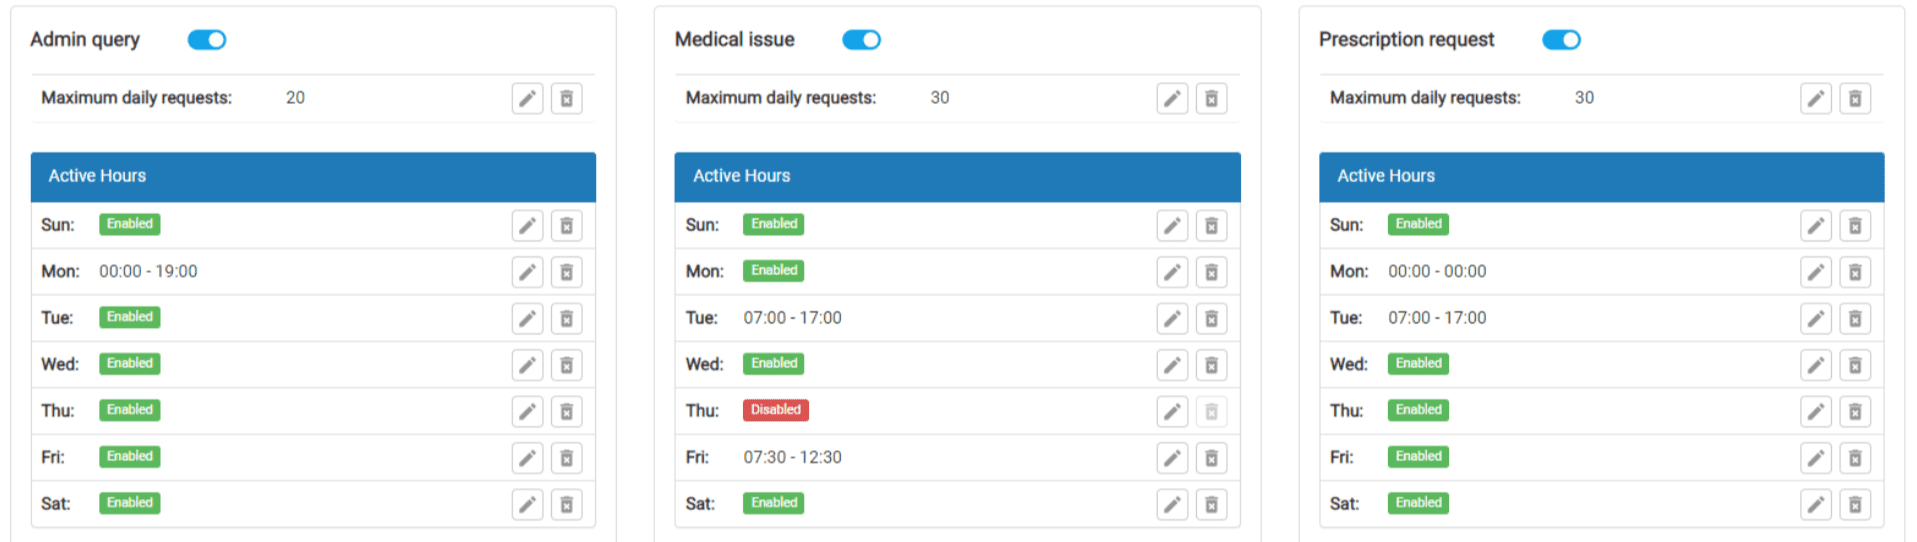Click Enabled badge for Prescription request Saturday

point(1418,503)
